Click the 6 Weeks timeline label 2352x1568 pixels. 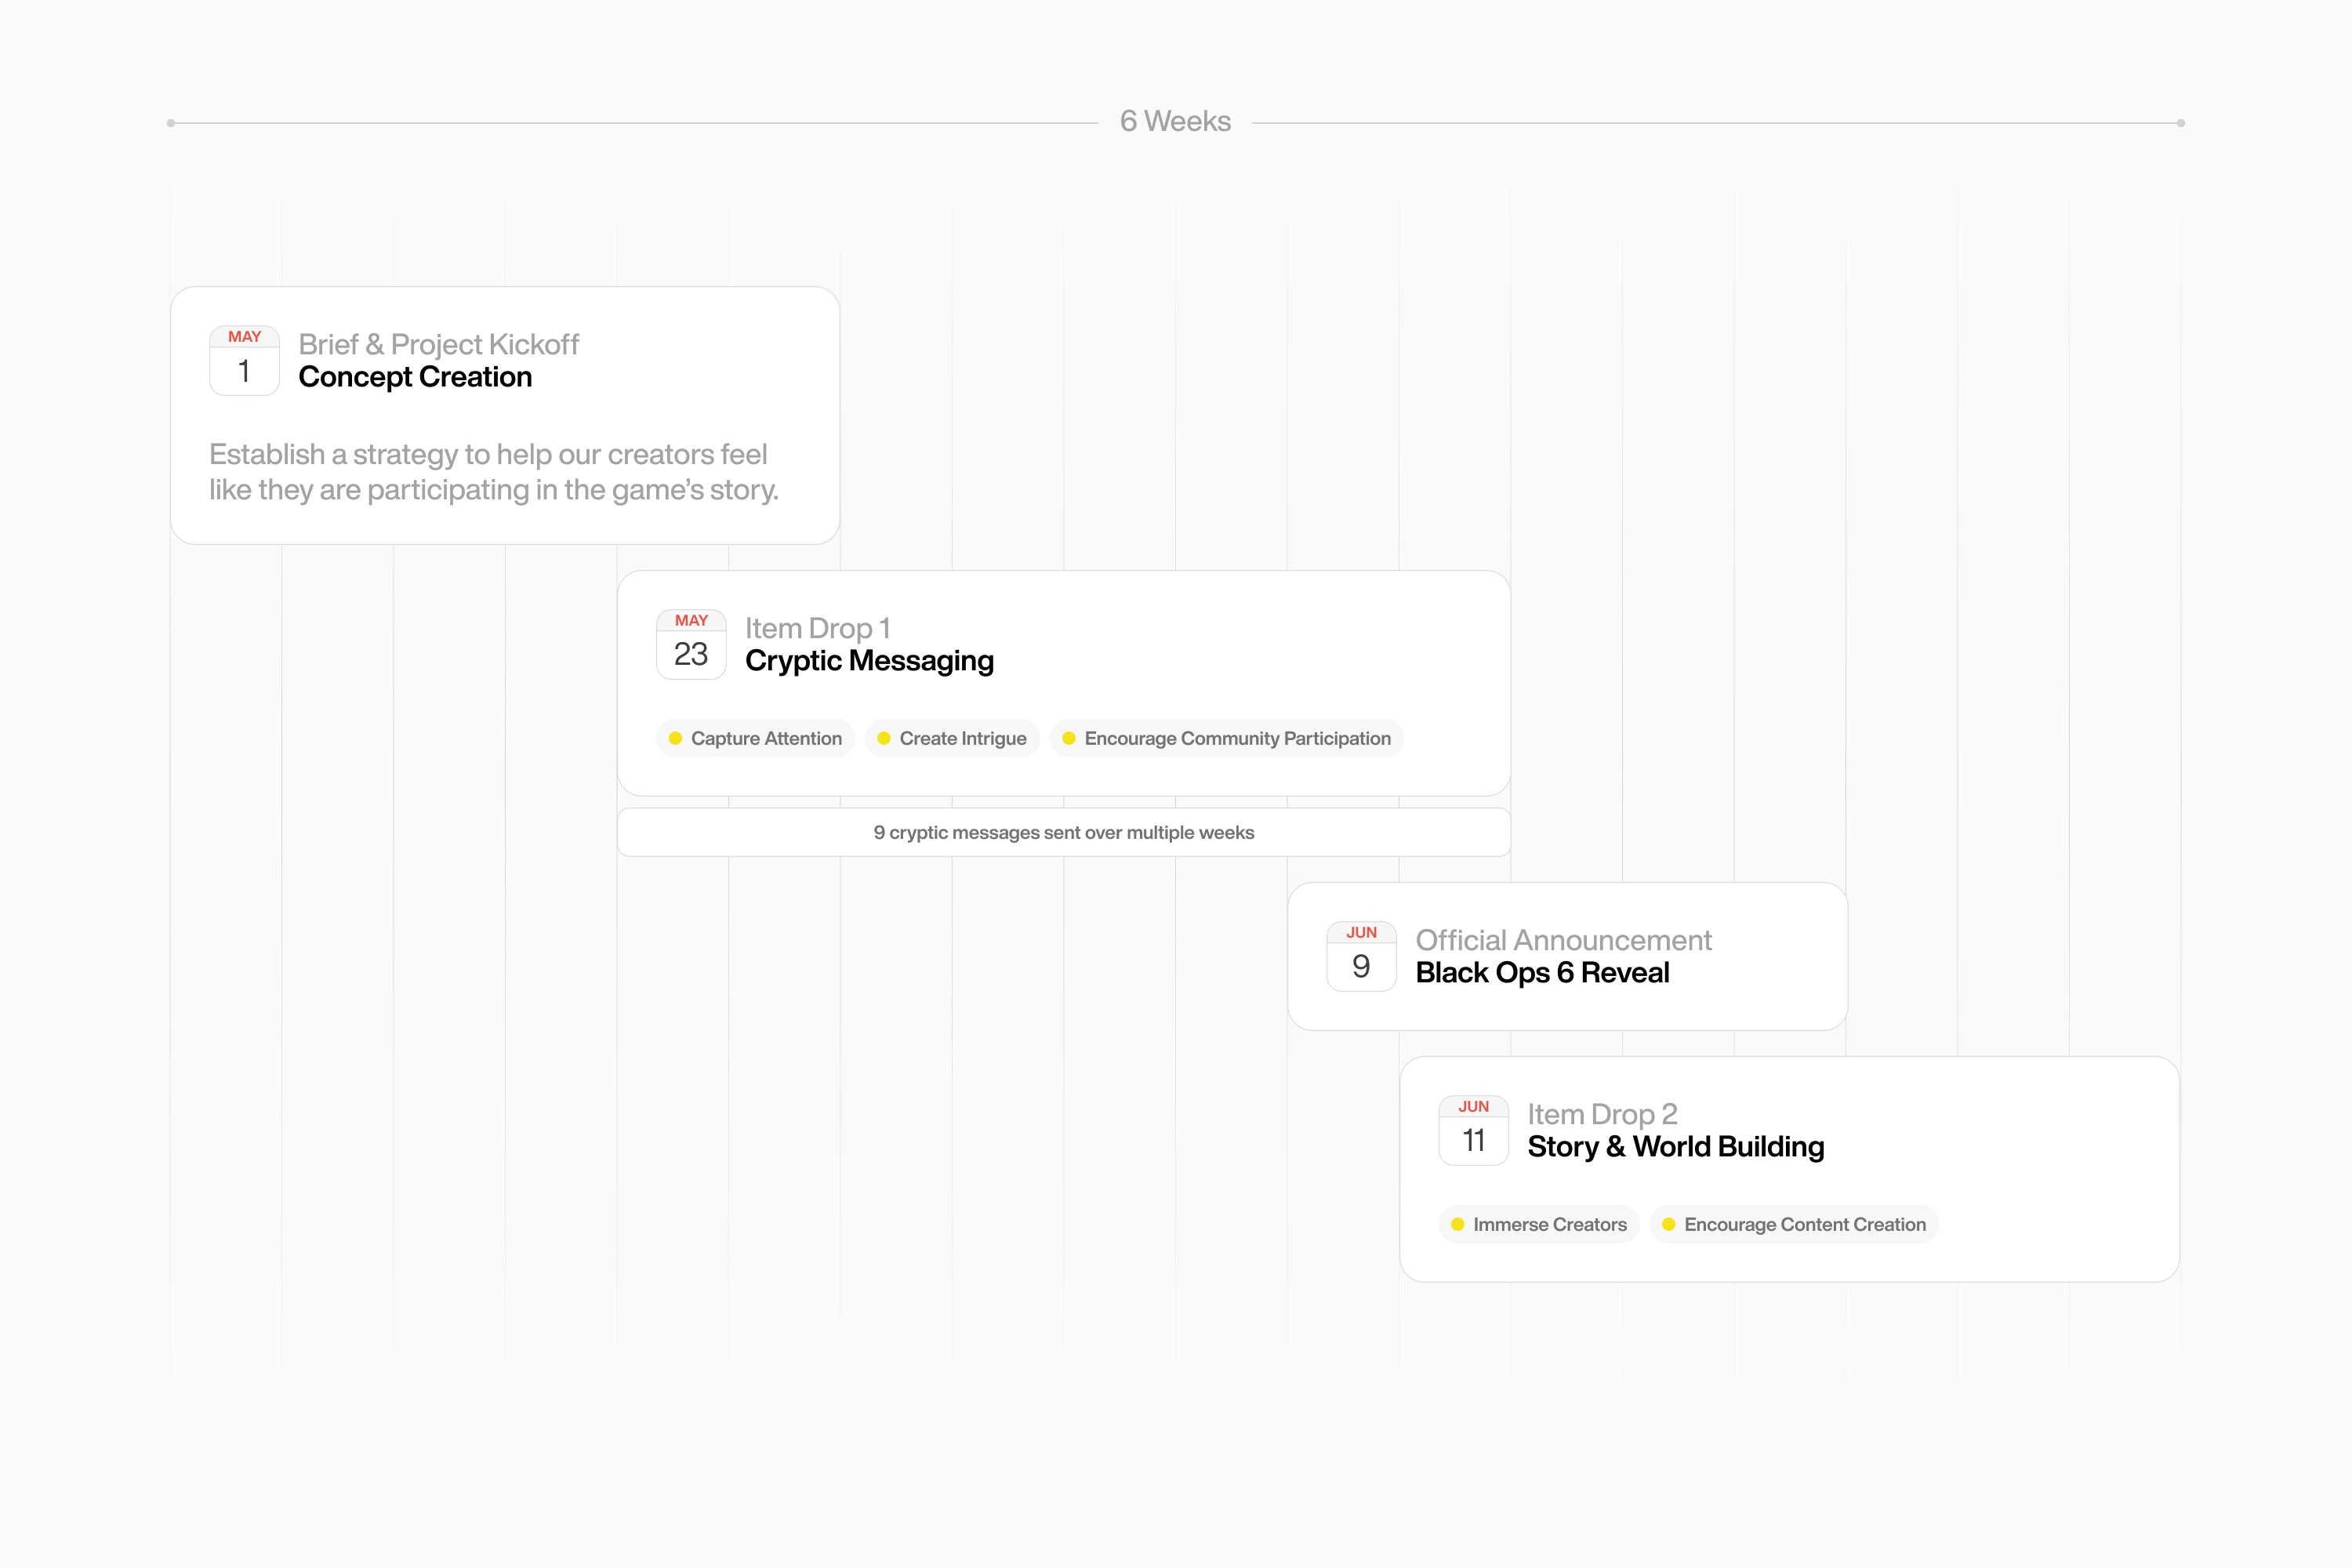pos(1175,121)
